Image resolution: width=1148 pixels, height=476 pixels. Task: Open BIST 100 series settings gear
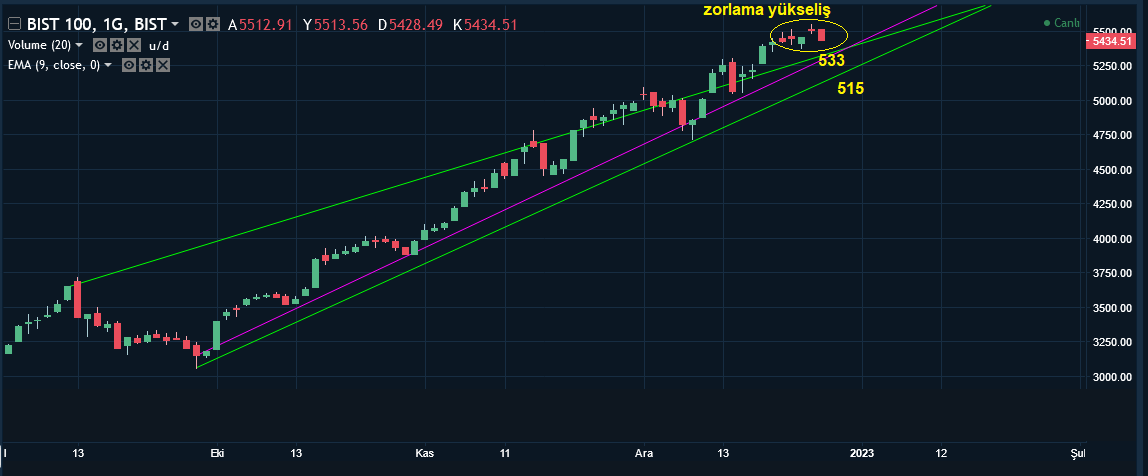click(213, 24)
